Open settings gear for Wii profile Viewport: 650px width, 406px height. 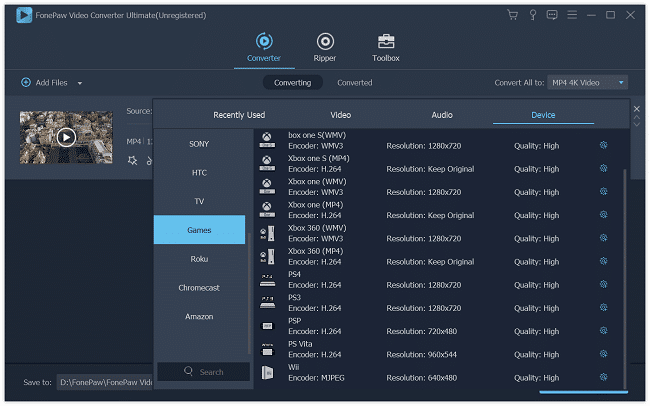pos(603,377)
